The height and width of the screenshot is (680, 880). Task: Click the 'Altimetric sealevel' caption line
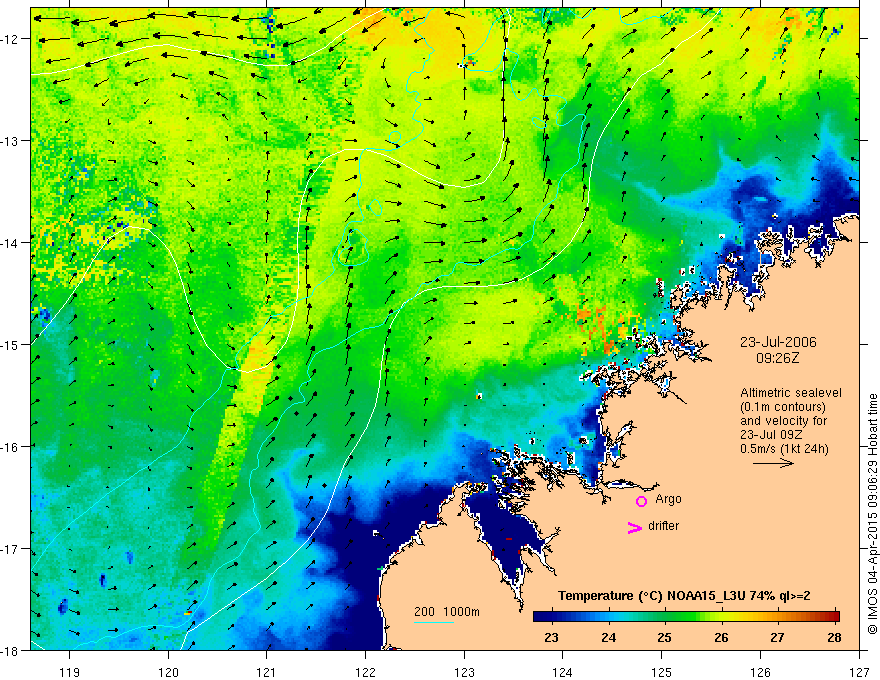pos(791,393)
